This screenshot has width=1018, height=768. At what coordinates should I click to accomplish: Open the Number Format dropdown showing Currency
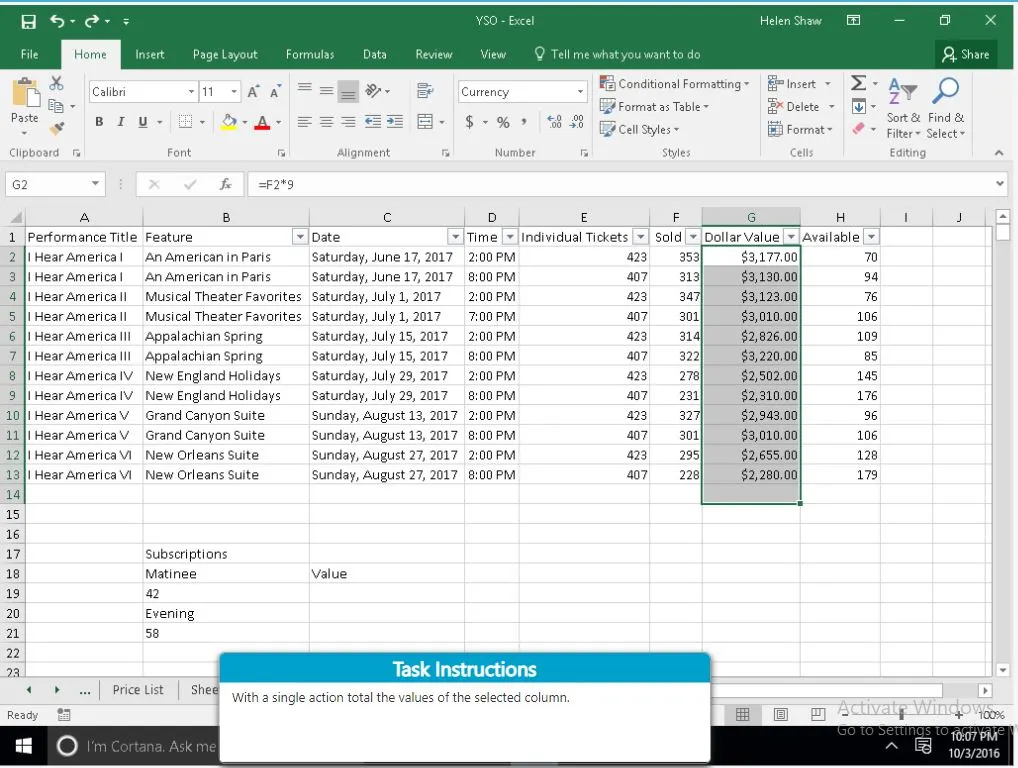522,91
